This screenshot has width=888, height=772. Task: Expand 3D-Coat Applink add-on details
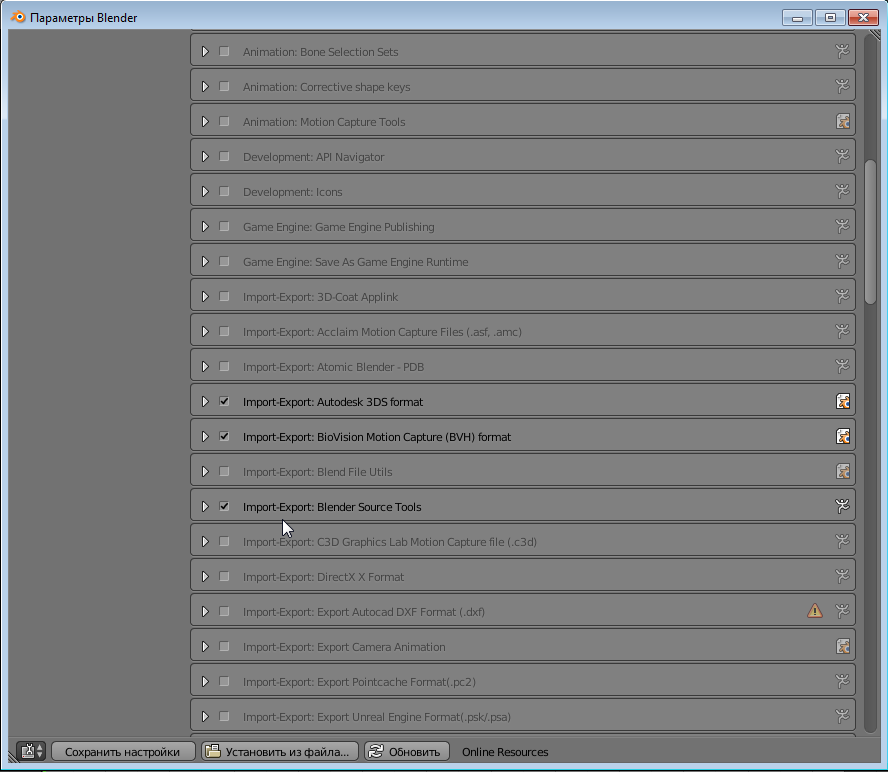click(x=205, y=296)
